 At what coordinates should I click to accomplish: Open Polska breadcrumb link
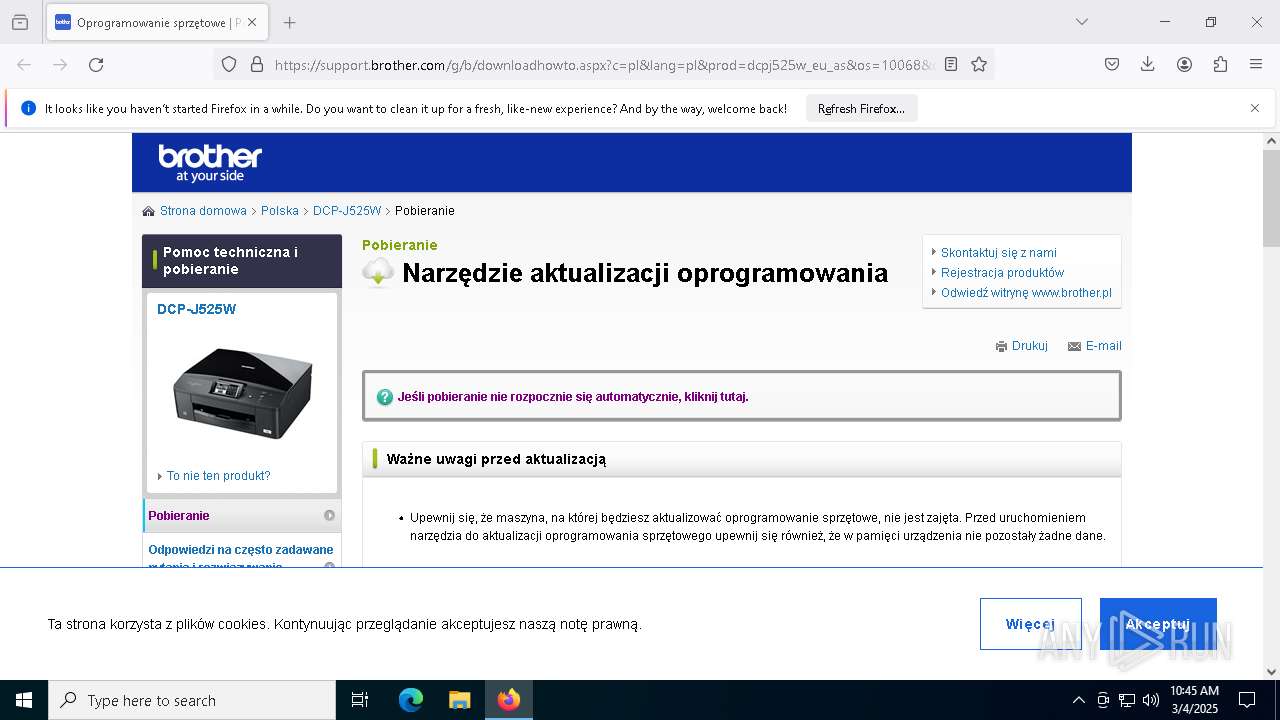point(280,211)
